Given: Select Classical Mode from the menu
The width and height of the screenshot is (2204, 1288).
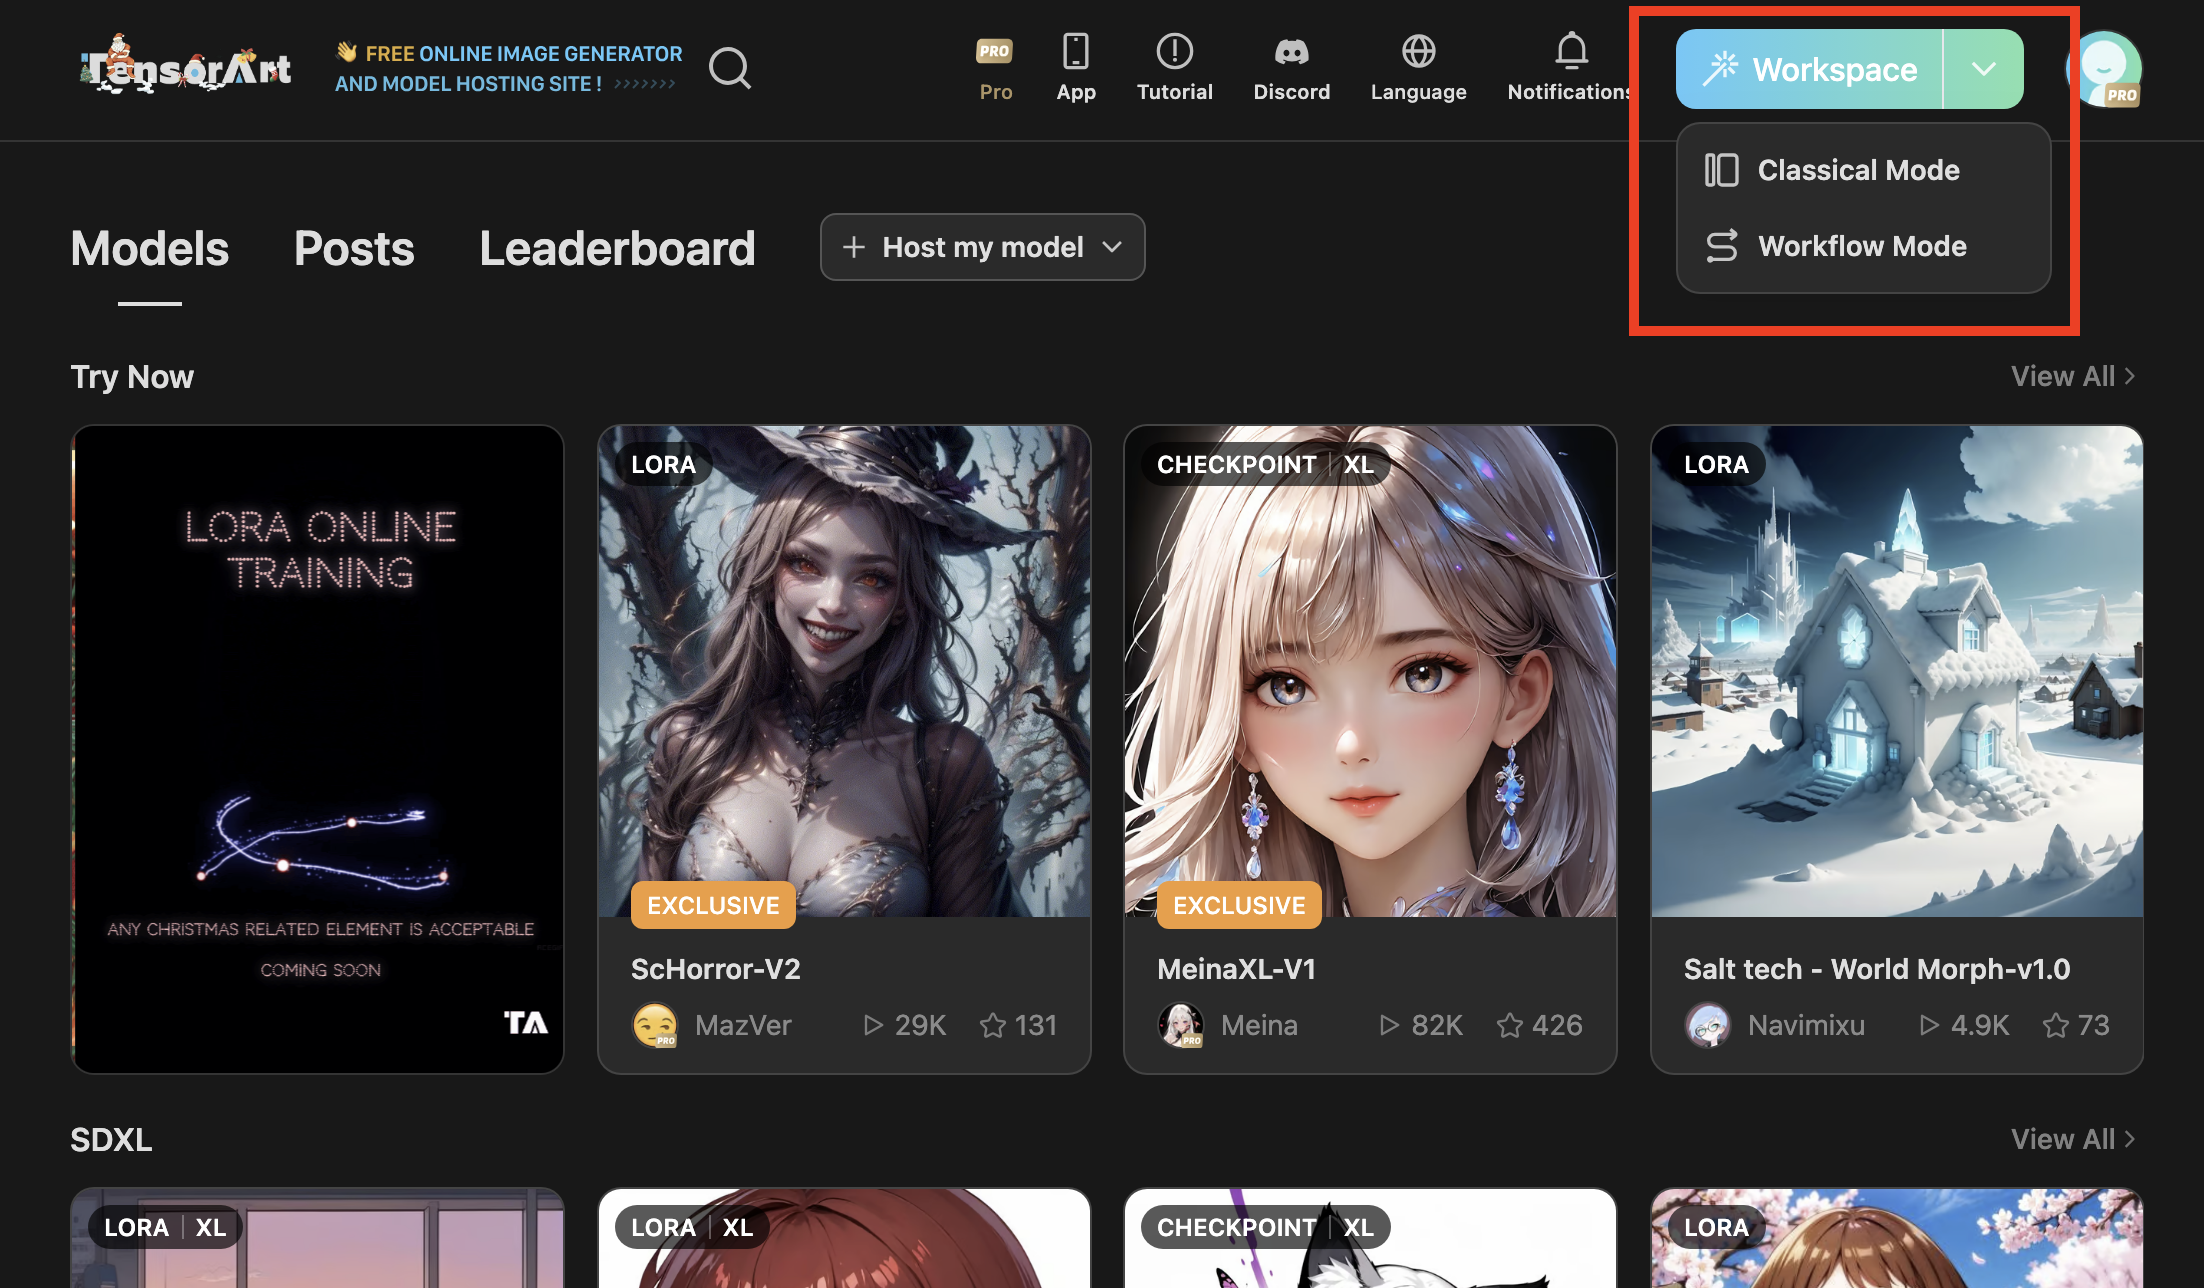Looking at the screenshot, I should pyautogui.click(x=1863, y=170).
